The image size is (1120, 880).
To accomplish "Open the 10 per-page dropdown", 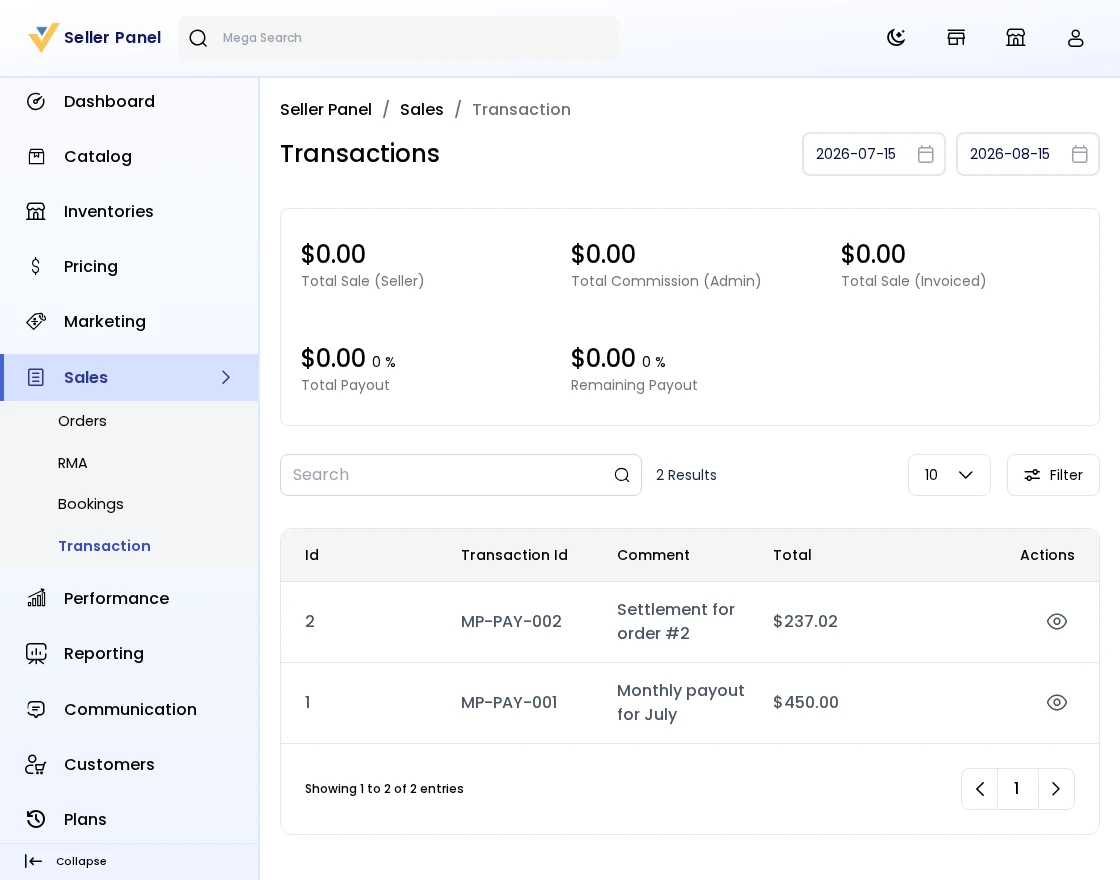I will [x=949, y=475].
